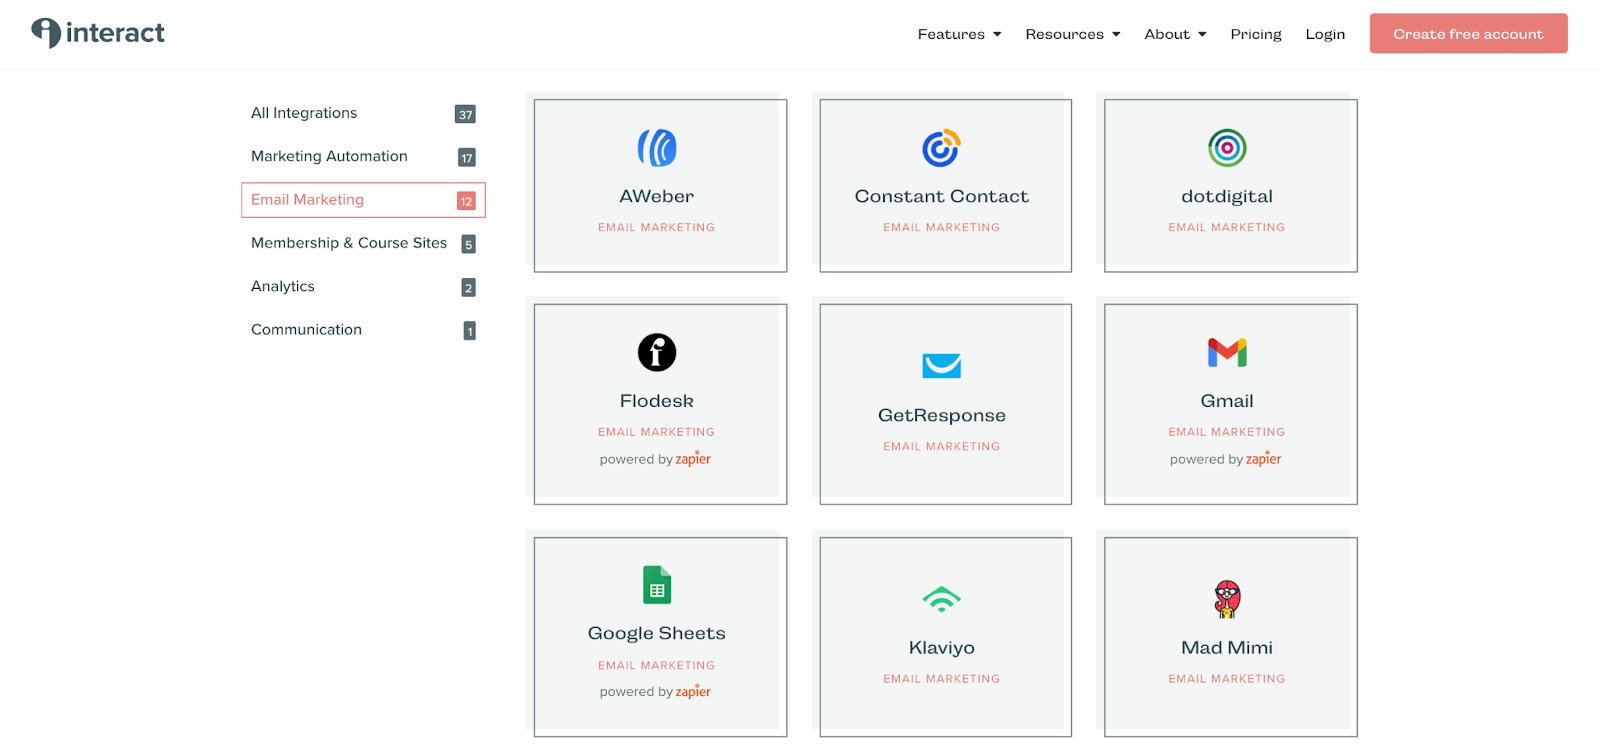This screenshot has width=1600, height=753.
Task: Click EMAIL MARKETING label under AWeber
Action: (x=657, y=228)
